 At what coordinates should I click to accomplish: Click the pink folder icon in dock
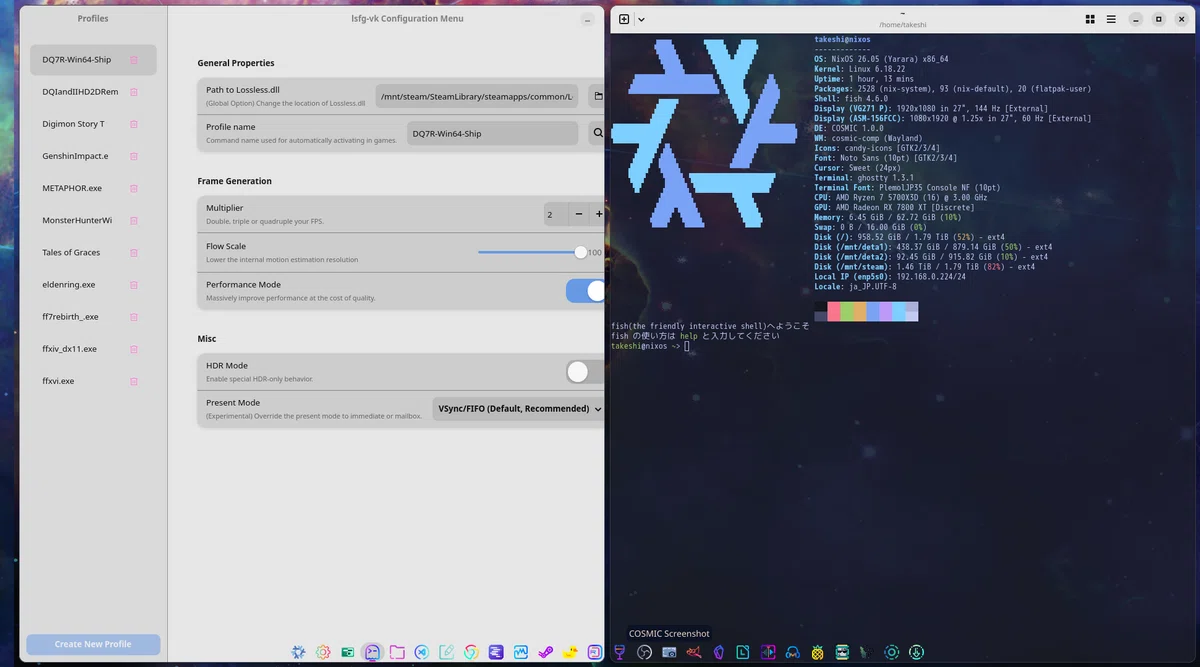pos(397,652)
